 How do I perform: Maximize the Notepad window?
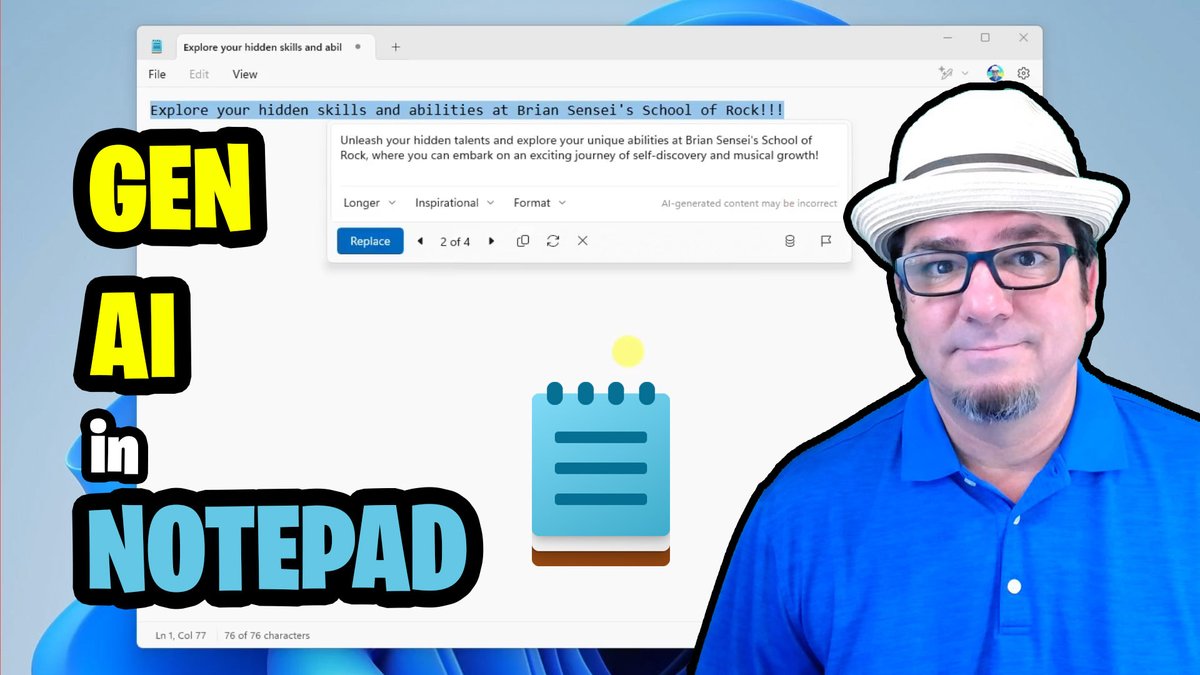click(x=985, y=38)
